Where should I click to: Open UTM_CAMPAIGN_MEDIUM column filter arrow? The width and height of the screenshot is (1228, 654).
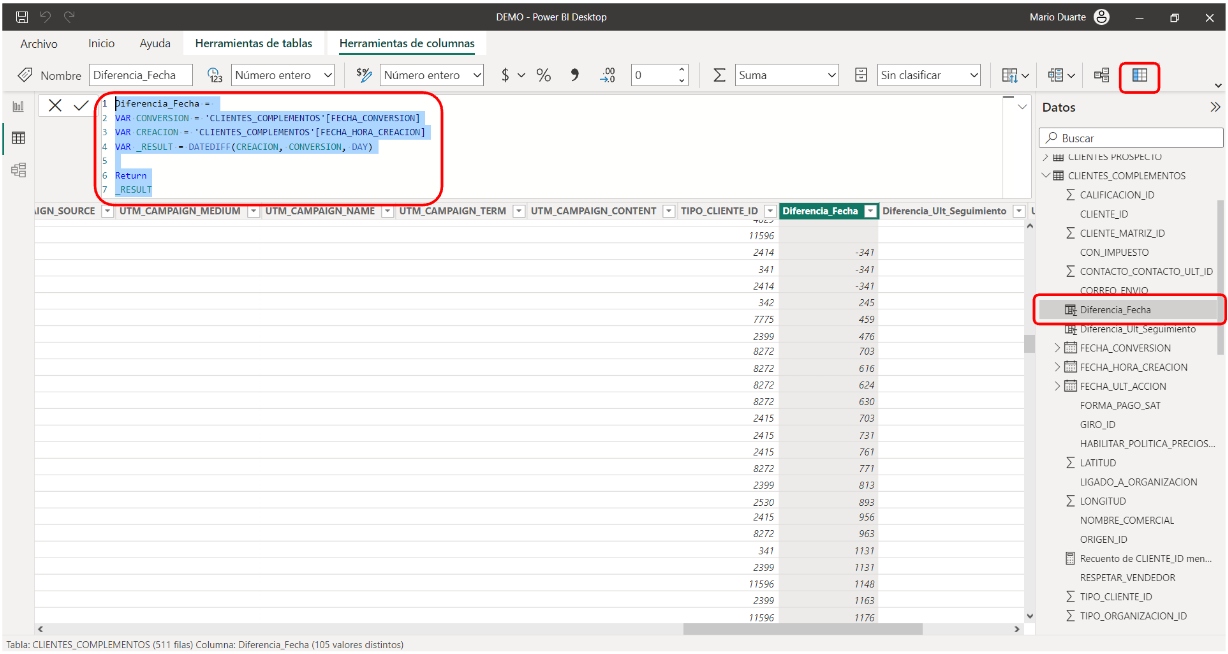pos(253,211)
